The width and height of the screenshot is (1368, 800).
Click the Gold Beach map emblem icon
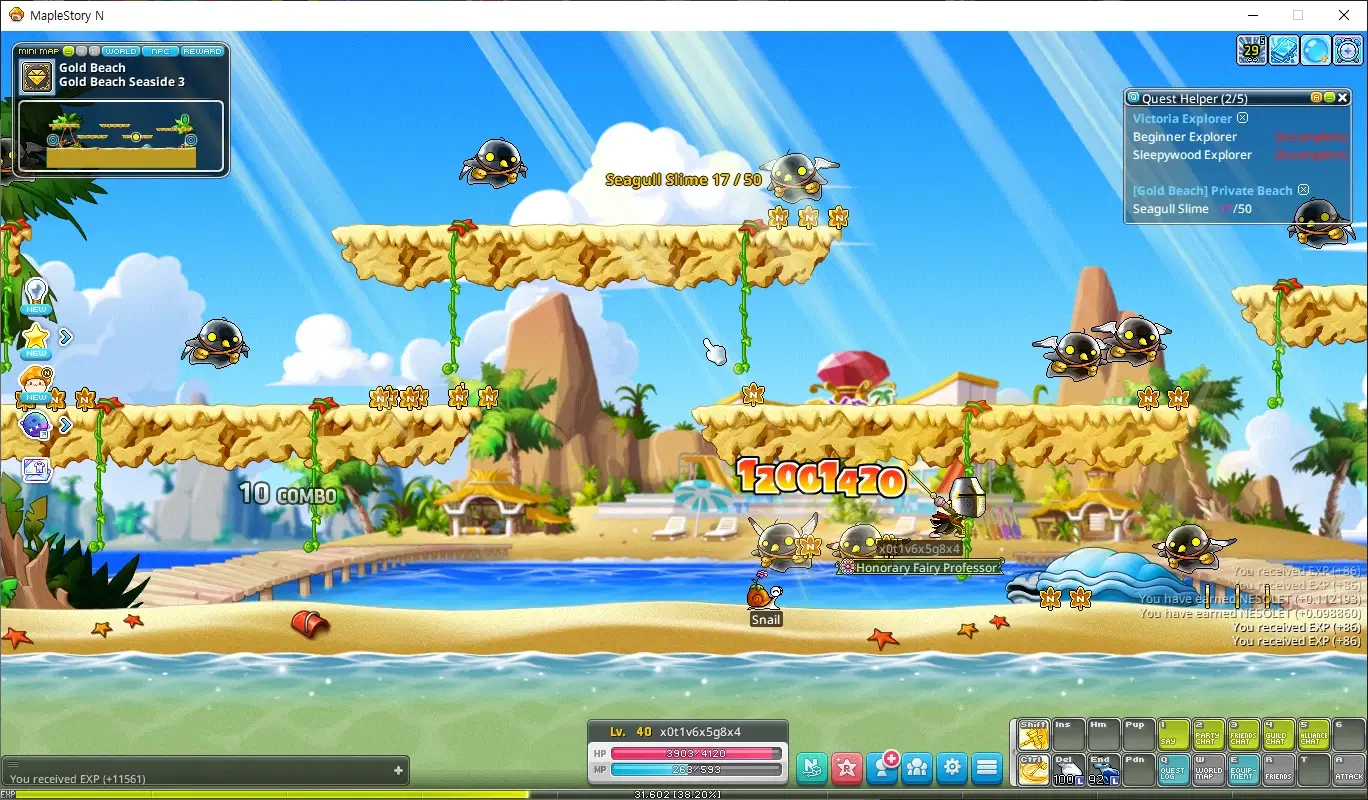[x=37, y=76]
